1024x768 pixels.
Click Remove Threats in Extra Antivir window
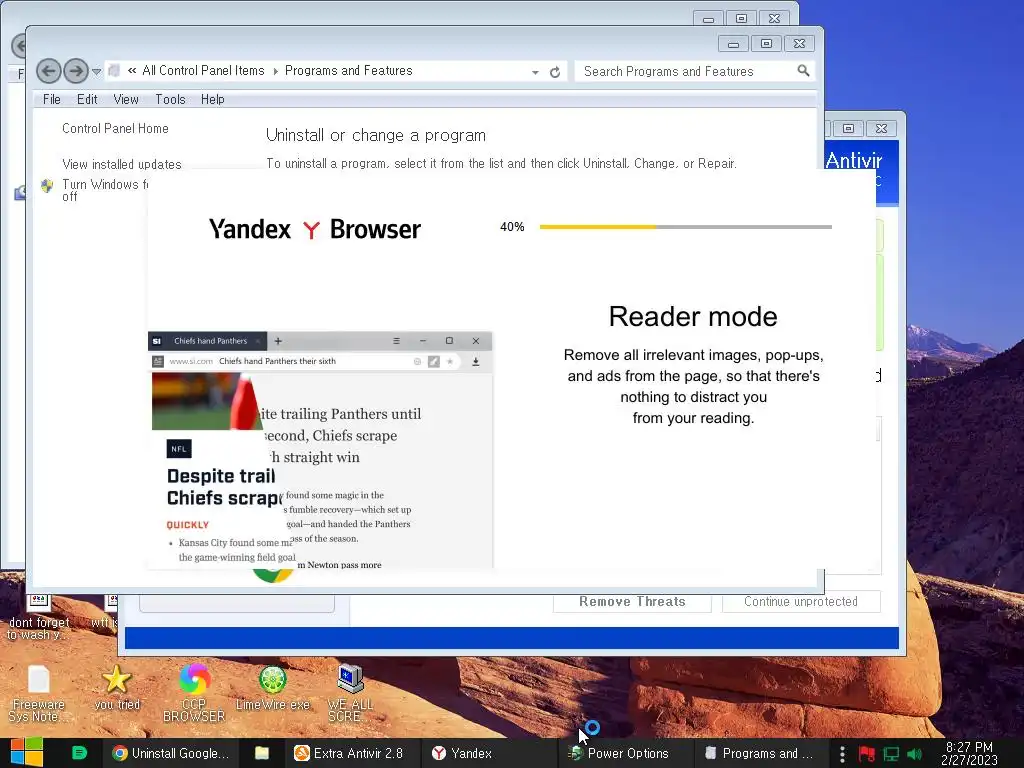tap(632, 601)
